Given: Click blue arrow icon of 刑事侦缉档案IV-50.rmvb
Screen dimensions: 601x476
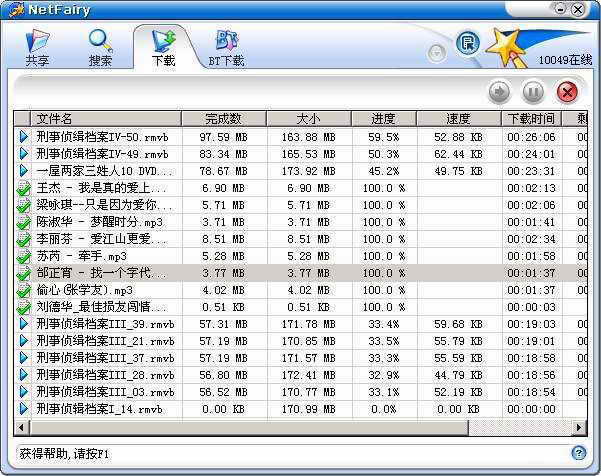Looking at the screenshot, I should click(24, 137).
